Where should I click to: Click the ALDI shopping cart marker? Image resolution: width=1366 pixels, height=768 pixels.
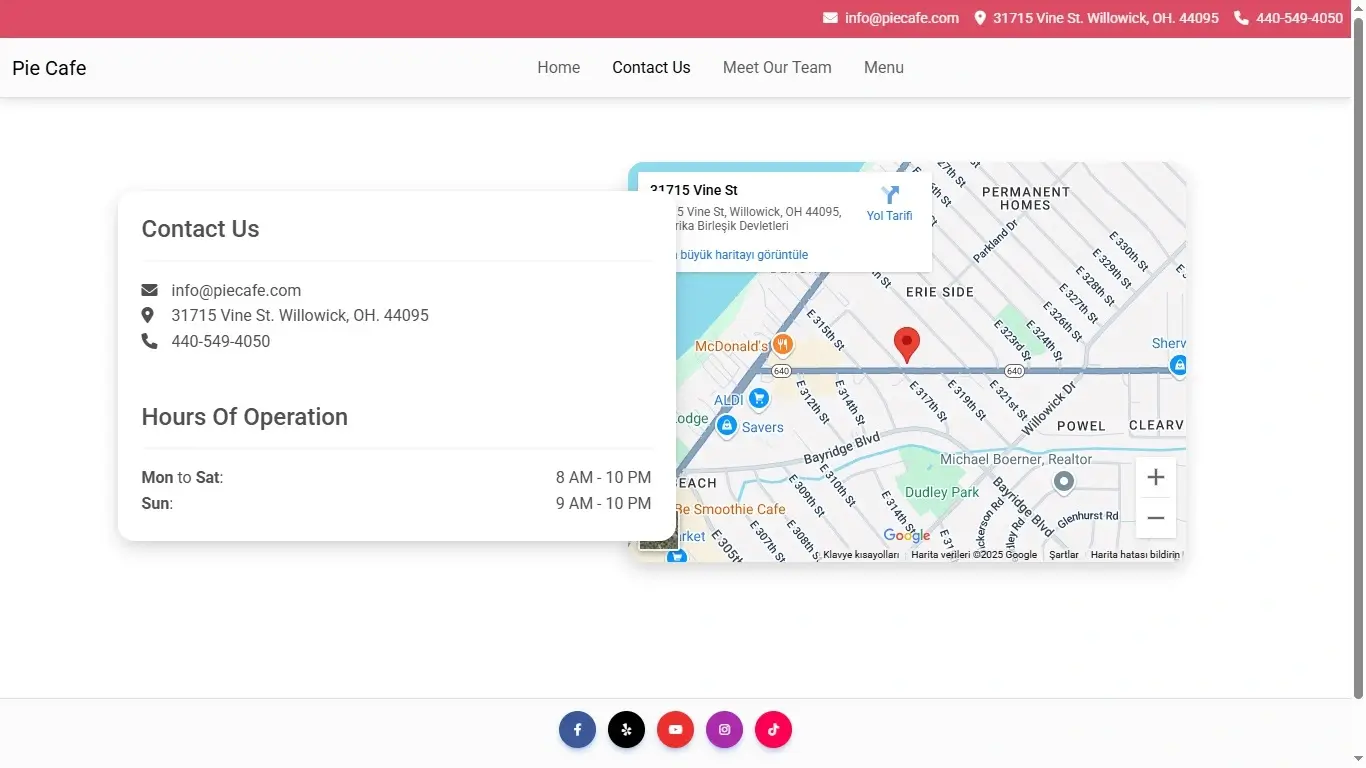click(x=758, y=399)
